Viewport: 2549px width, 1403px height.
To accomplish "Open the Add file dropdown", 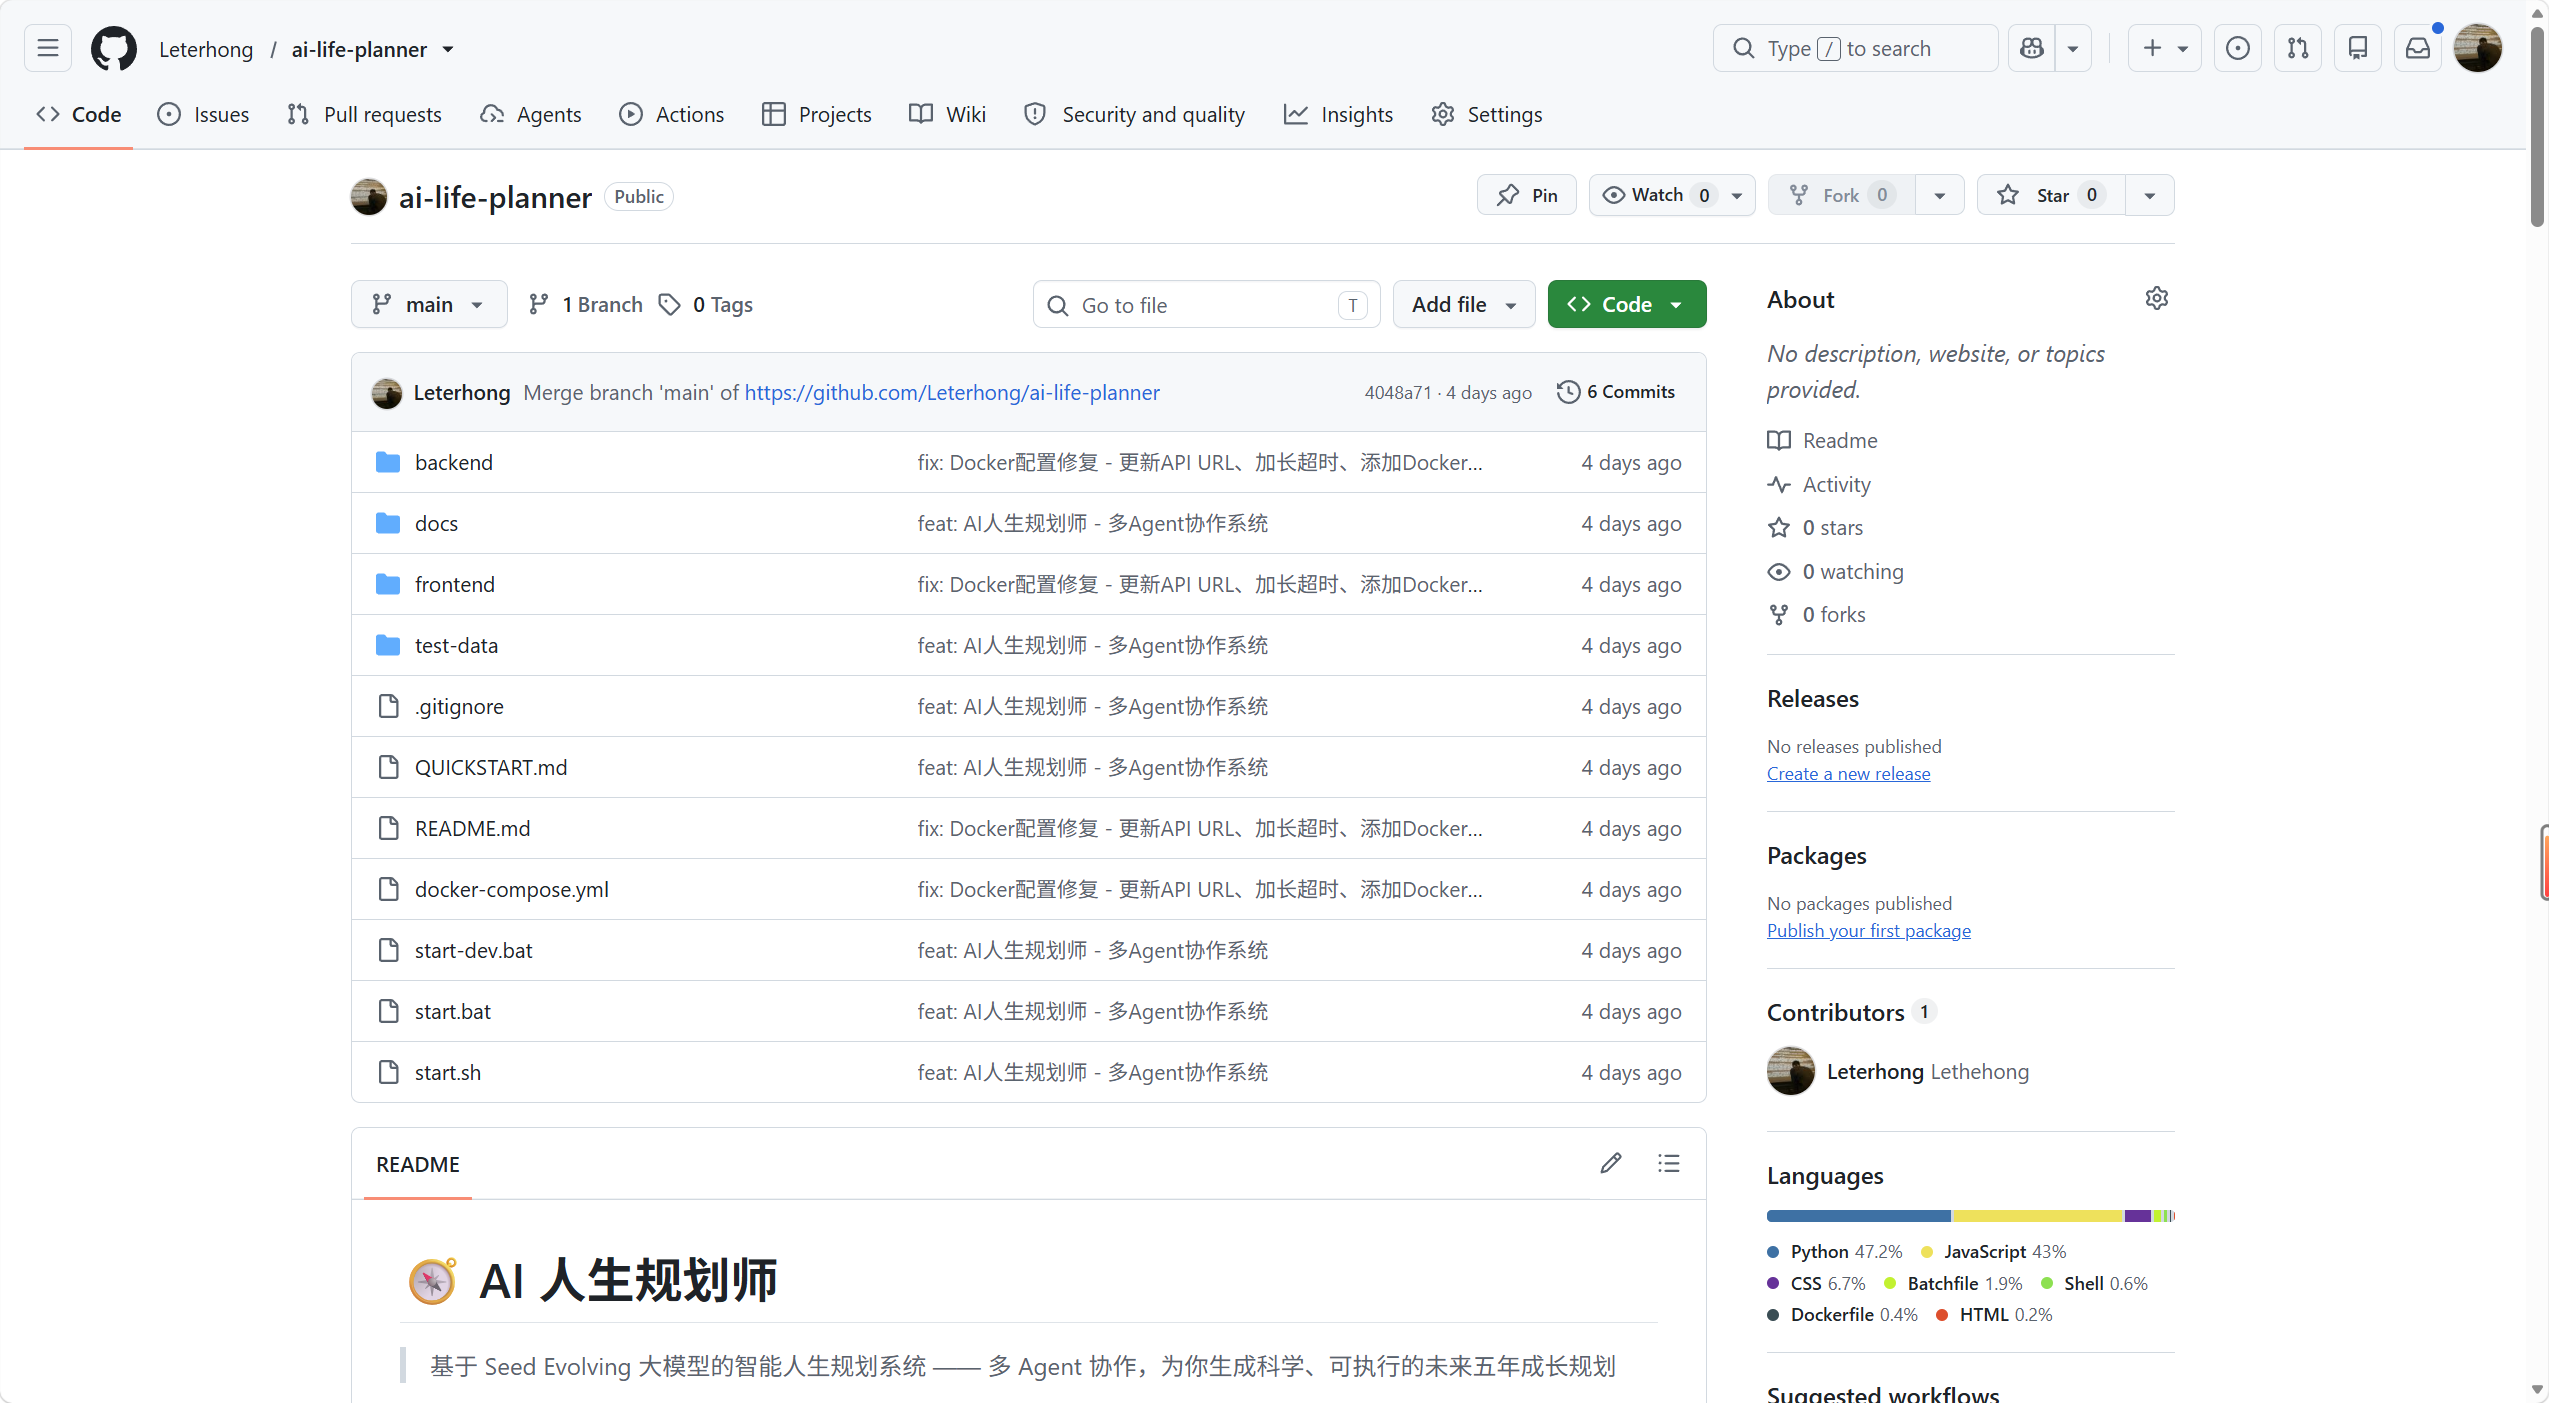I will tap(1464, 304).
